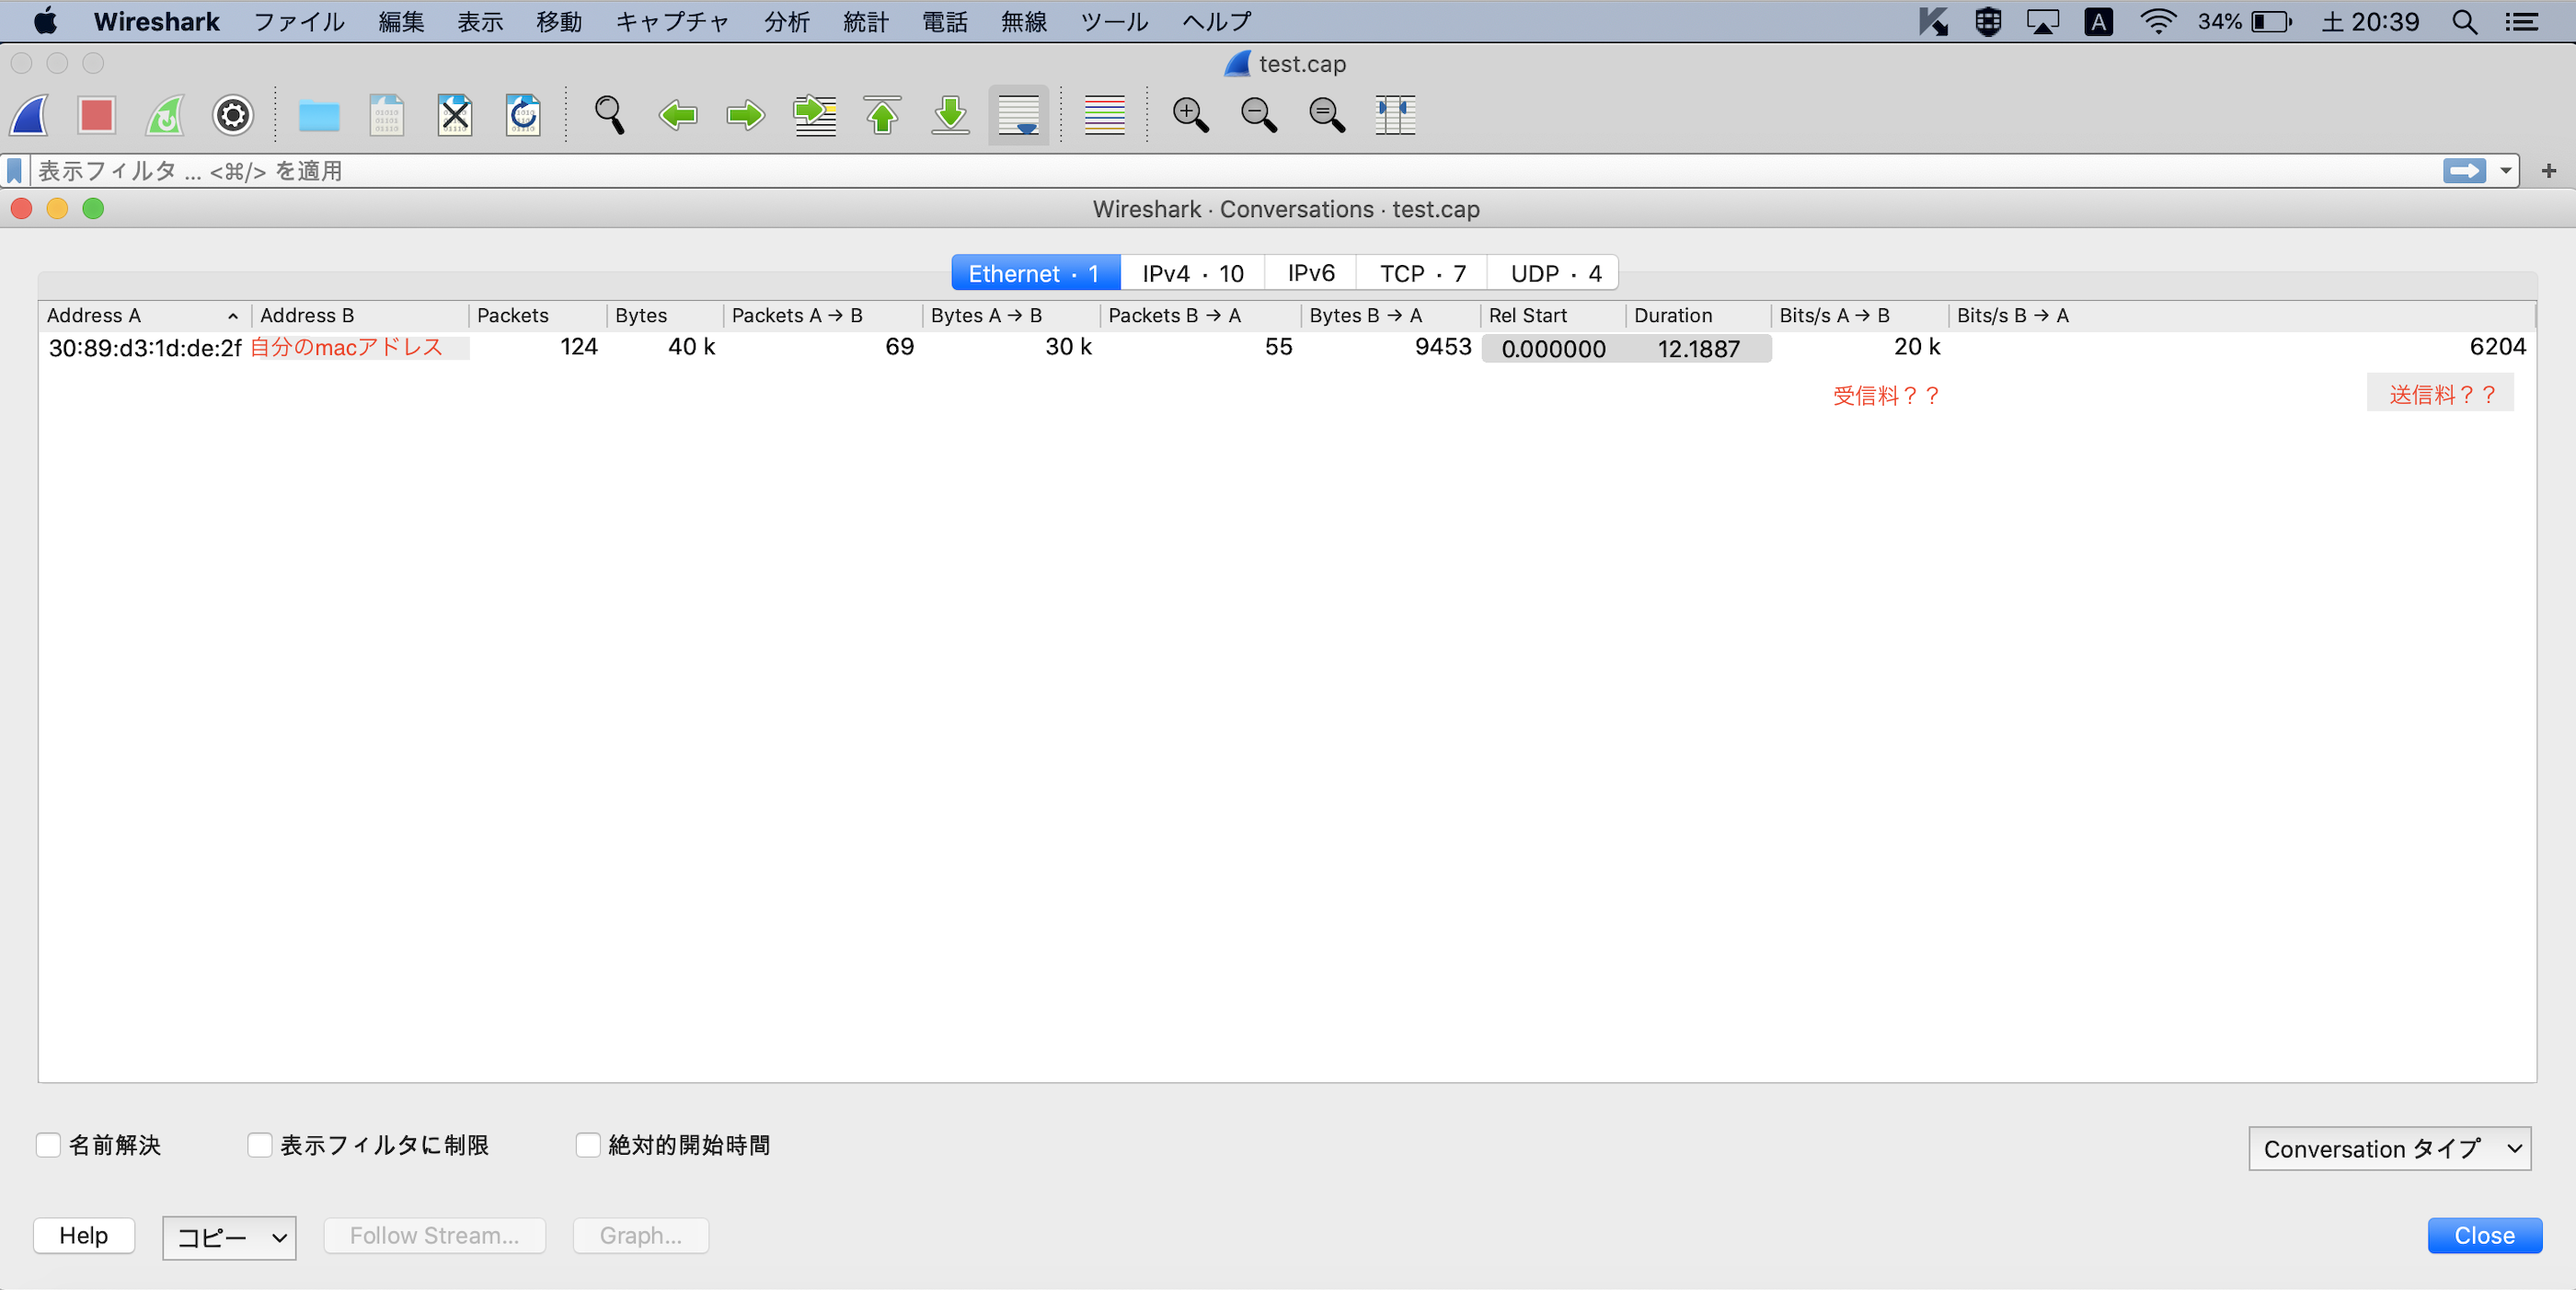Toggle the colorize packet list icon

click(1104, 115)
